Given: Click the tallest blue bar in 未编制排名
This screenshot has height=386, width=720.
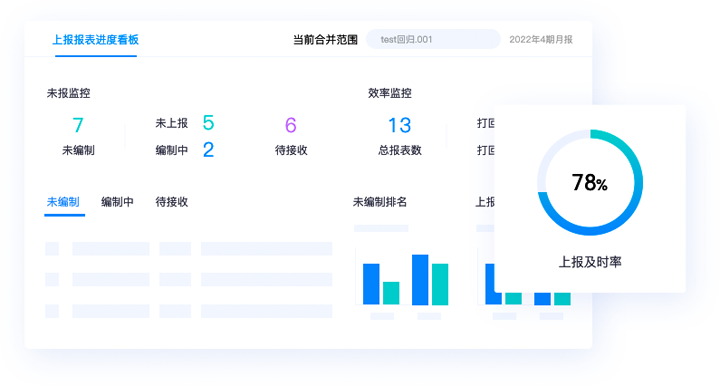Looking at the screenshot, I should (420, 280).
